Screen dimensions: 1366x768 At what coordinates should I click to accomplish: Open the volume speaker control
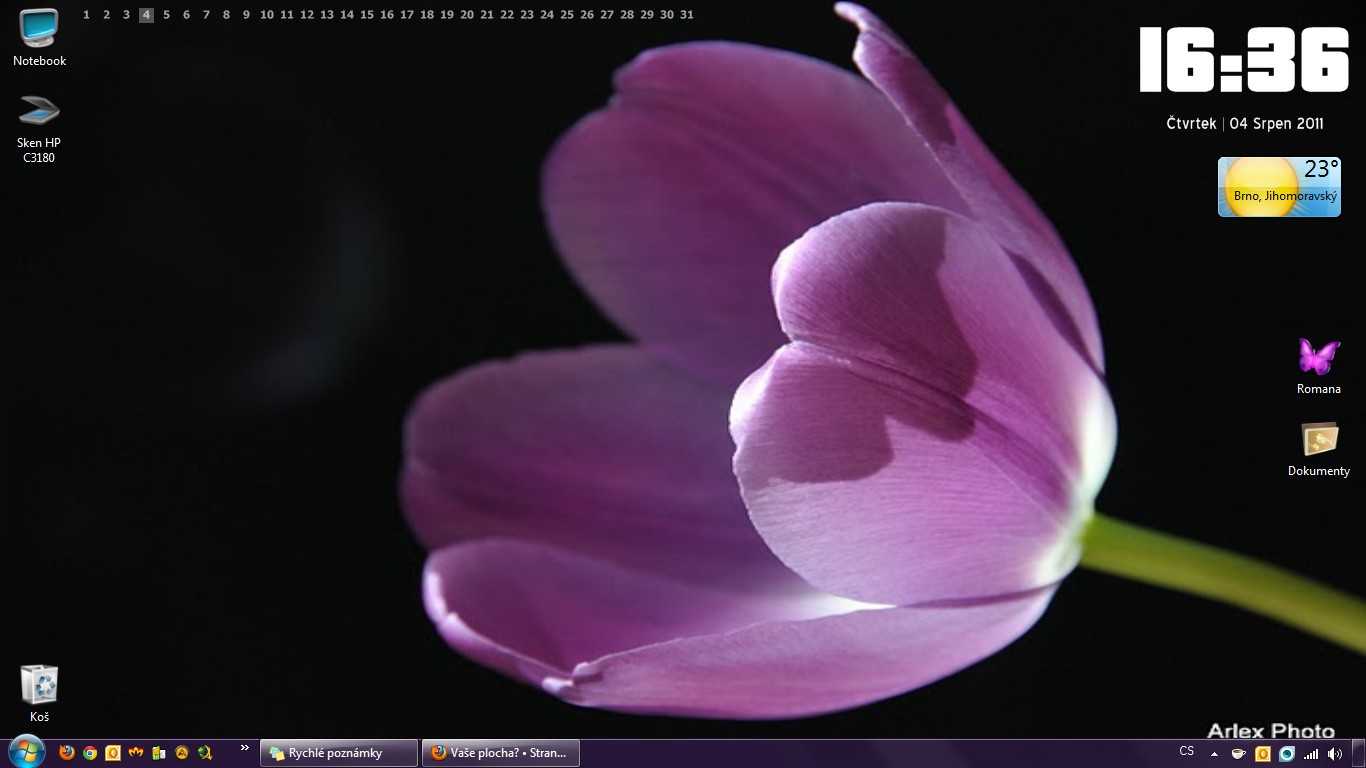1335,753
